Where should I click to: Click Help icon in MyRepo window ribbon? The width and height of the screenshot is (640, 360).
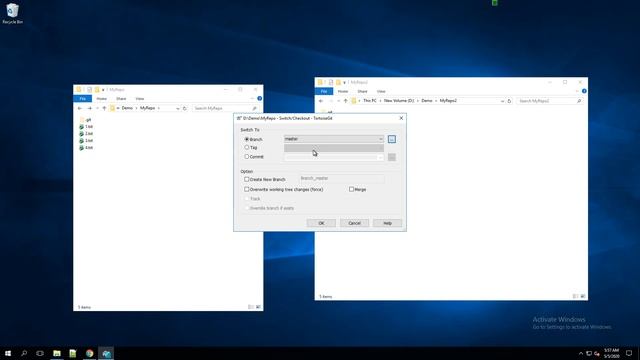pos(259,98)
